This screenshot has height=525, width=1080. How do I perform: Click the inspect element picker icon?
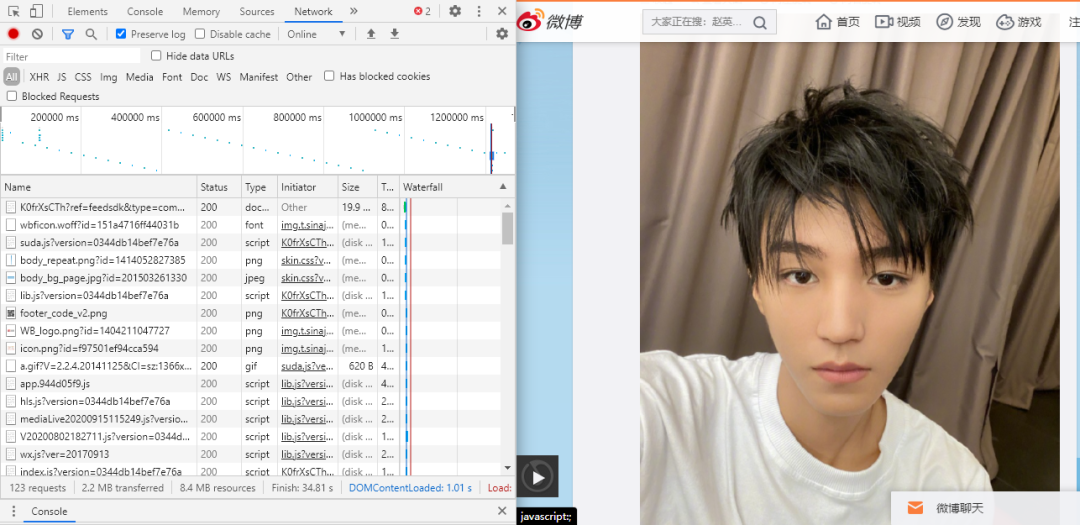[13, 11]
